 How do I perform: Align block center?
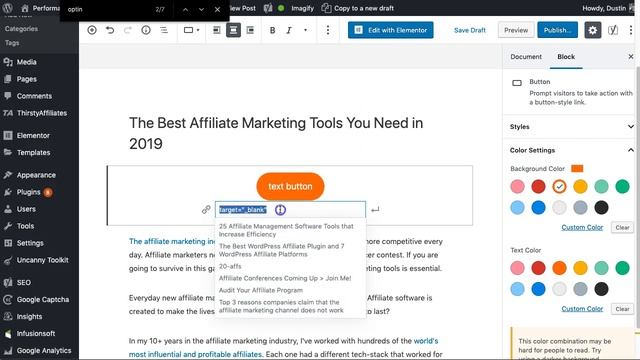233,30
